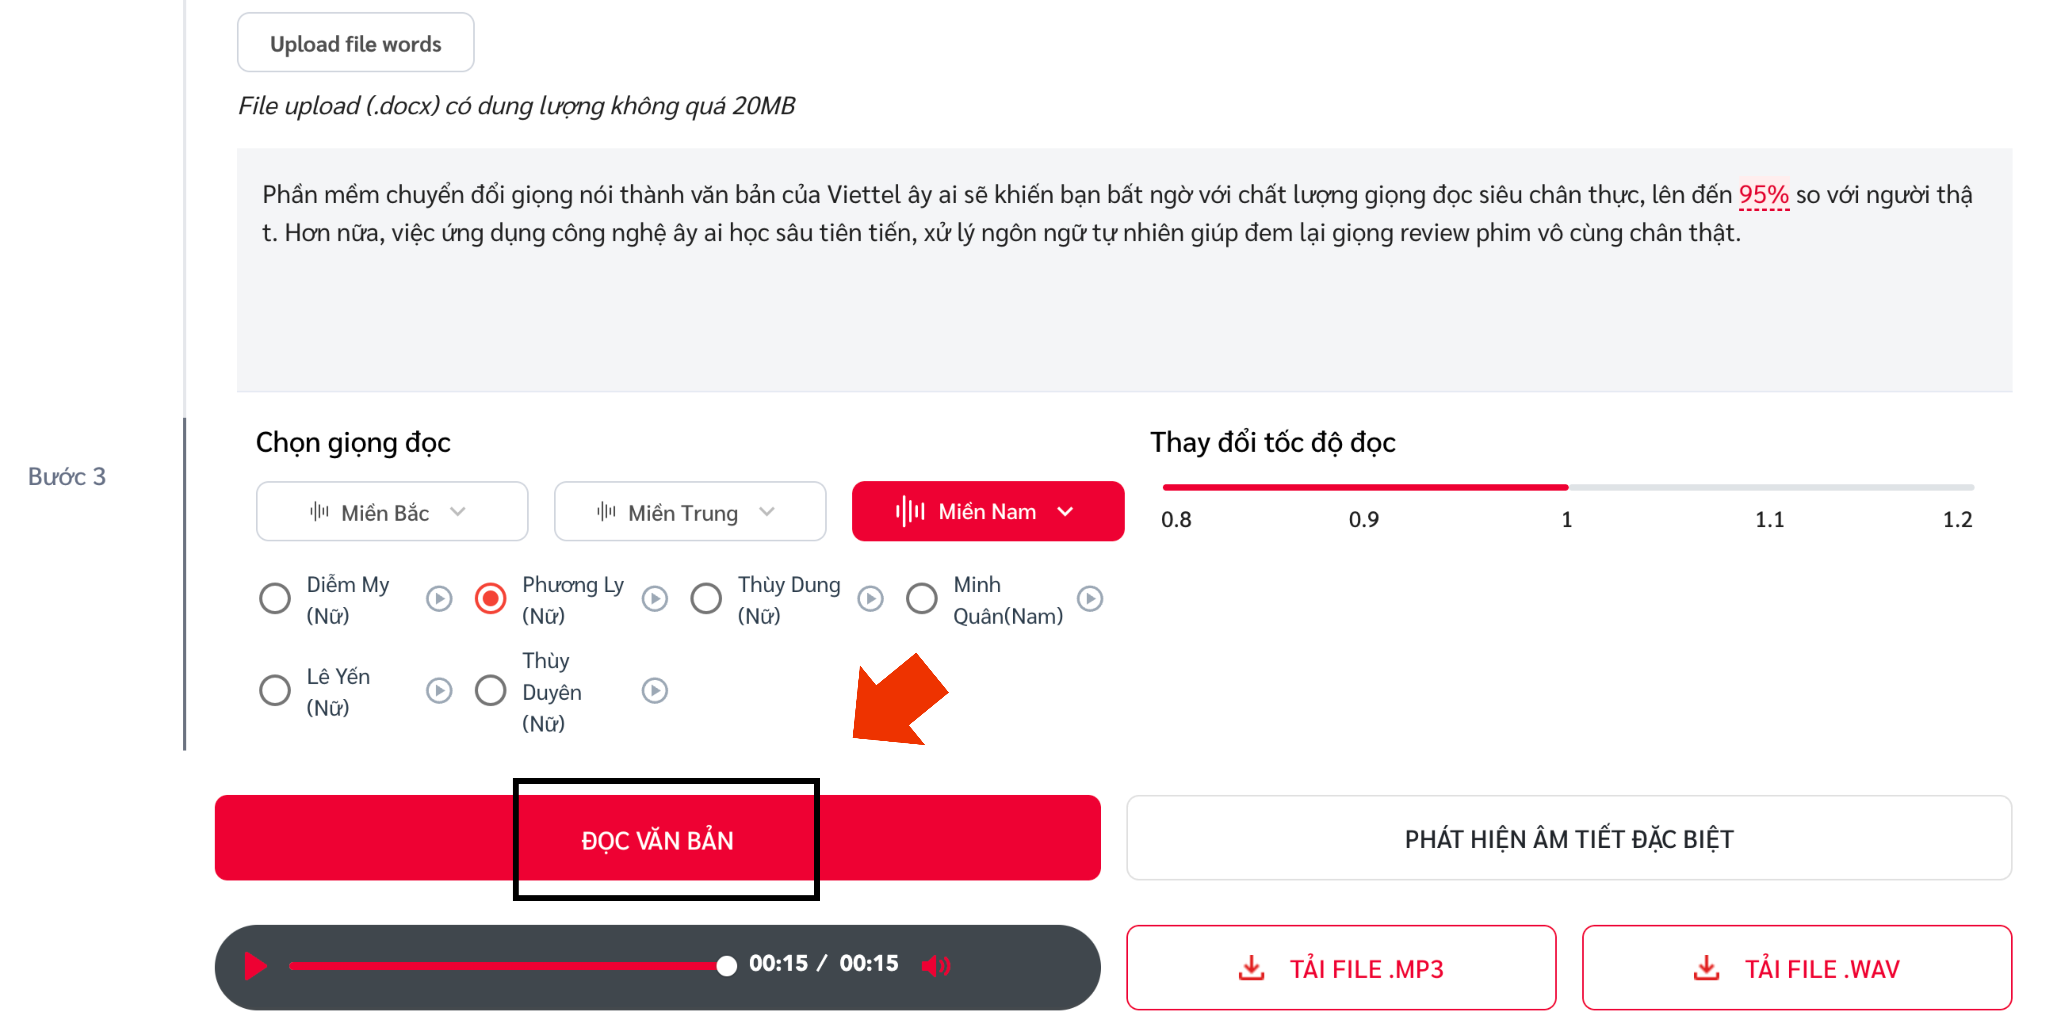This screenshot has width=2048, height=1024.
Task: Select Diễm My voice radio button
Action: (275, 599)
